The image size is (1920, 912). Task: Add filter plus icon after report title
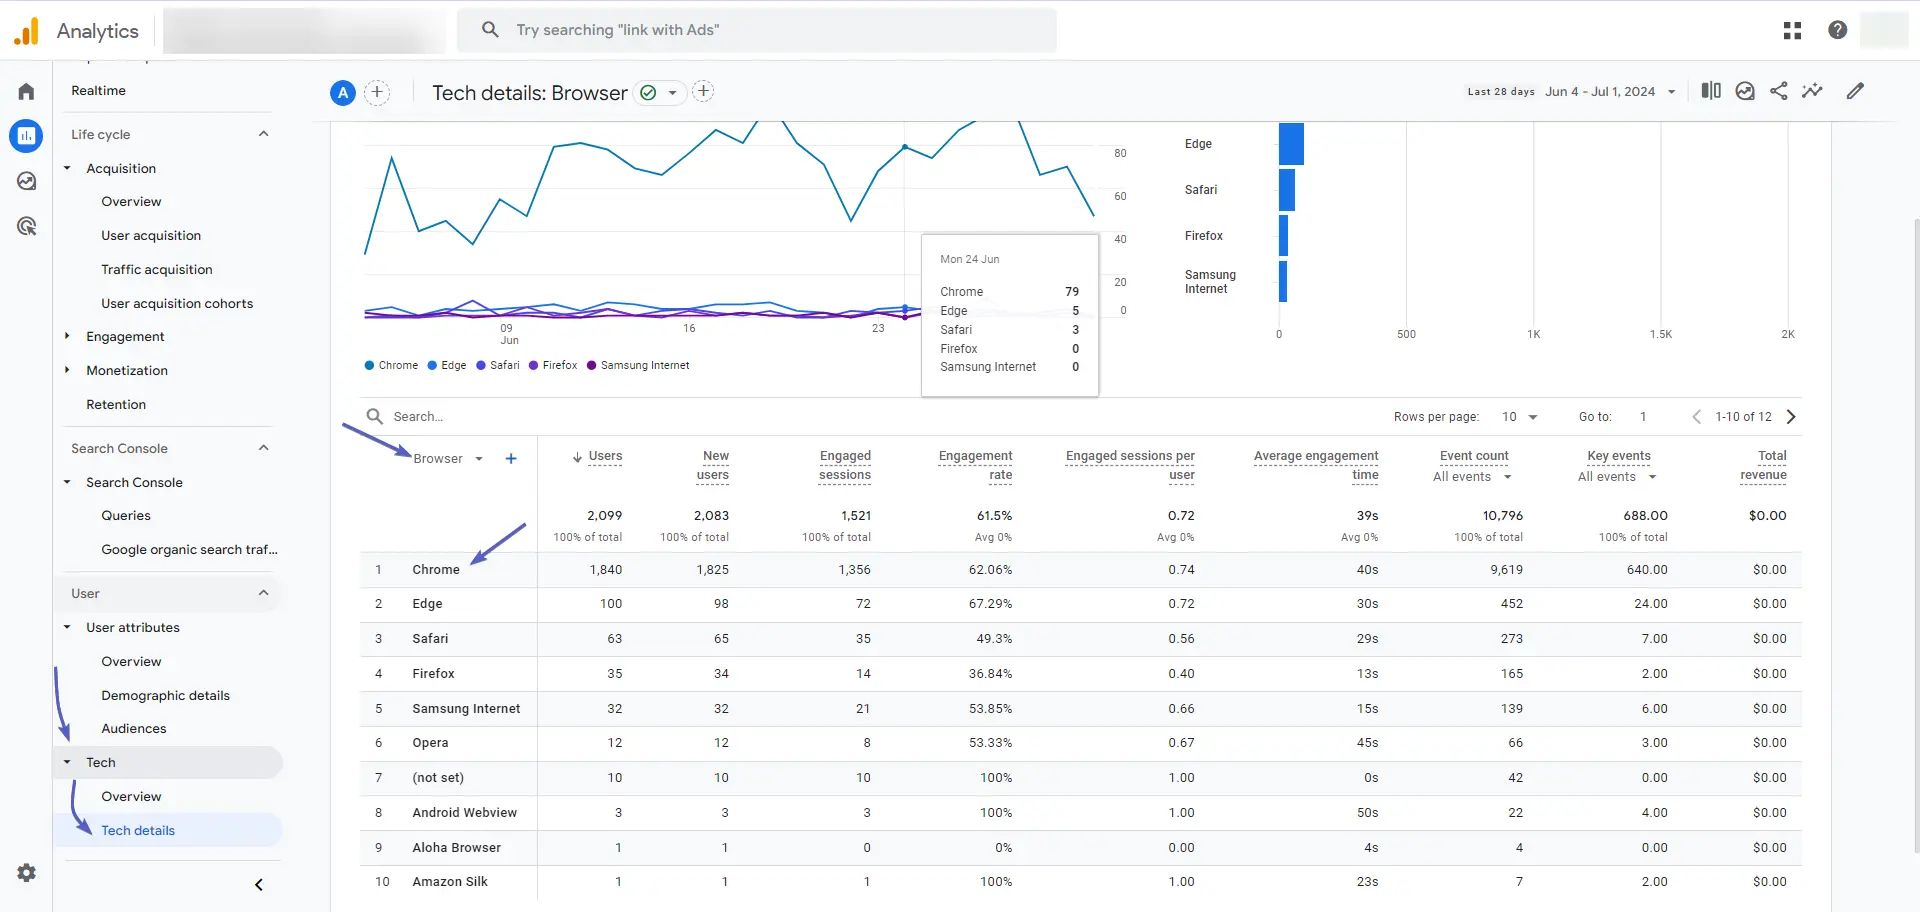click(703, 92)
